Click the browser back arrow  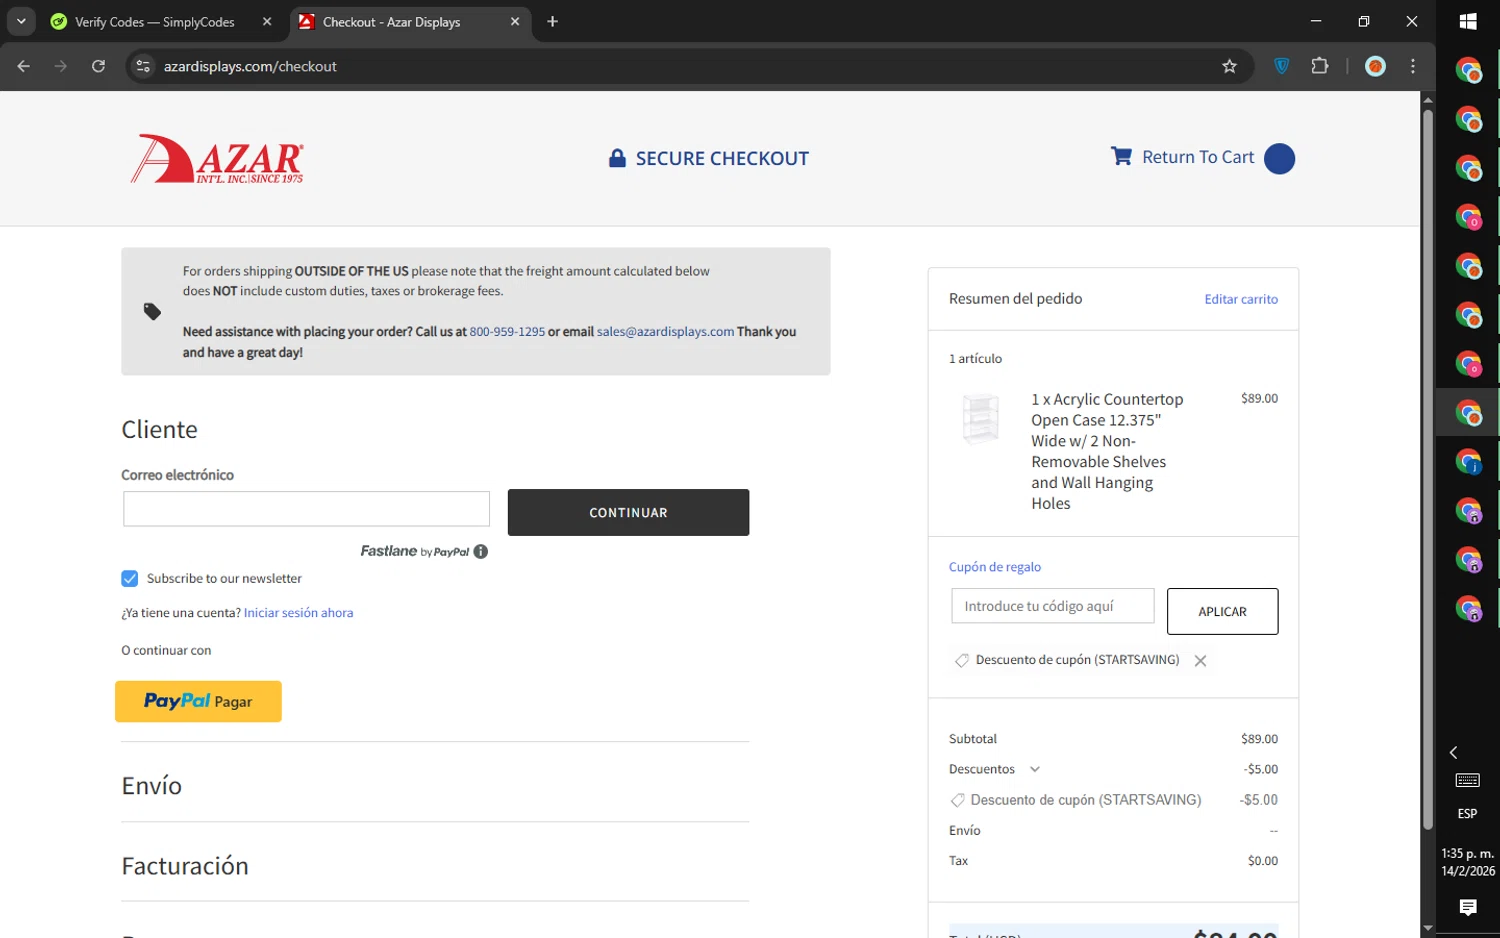24,66
